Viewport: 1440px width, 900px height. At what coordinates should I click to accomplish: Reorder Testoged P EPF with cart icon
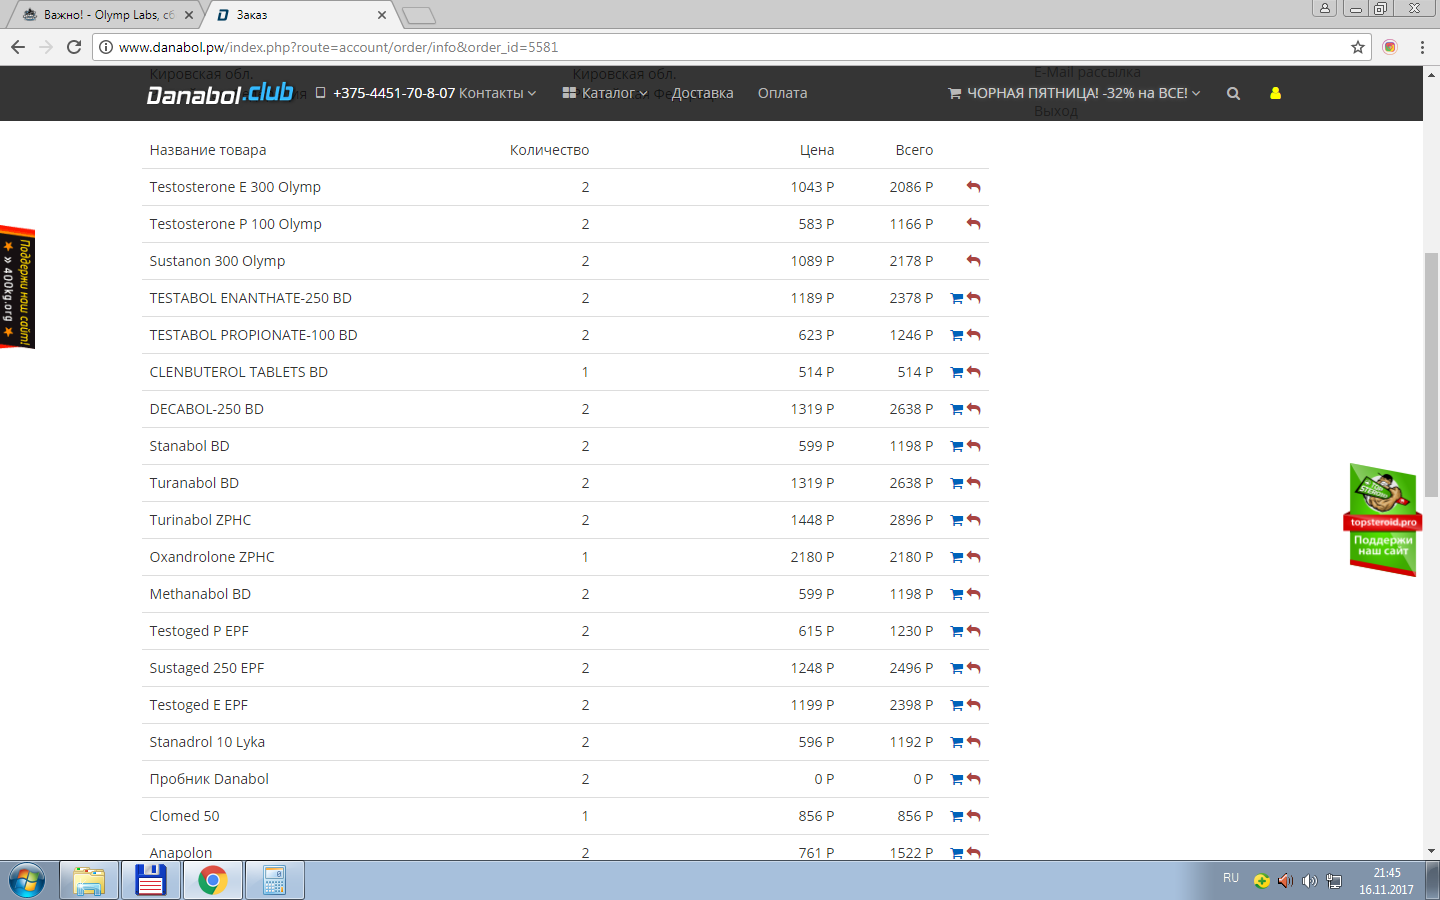(x=957, y=631)
